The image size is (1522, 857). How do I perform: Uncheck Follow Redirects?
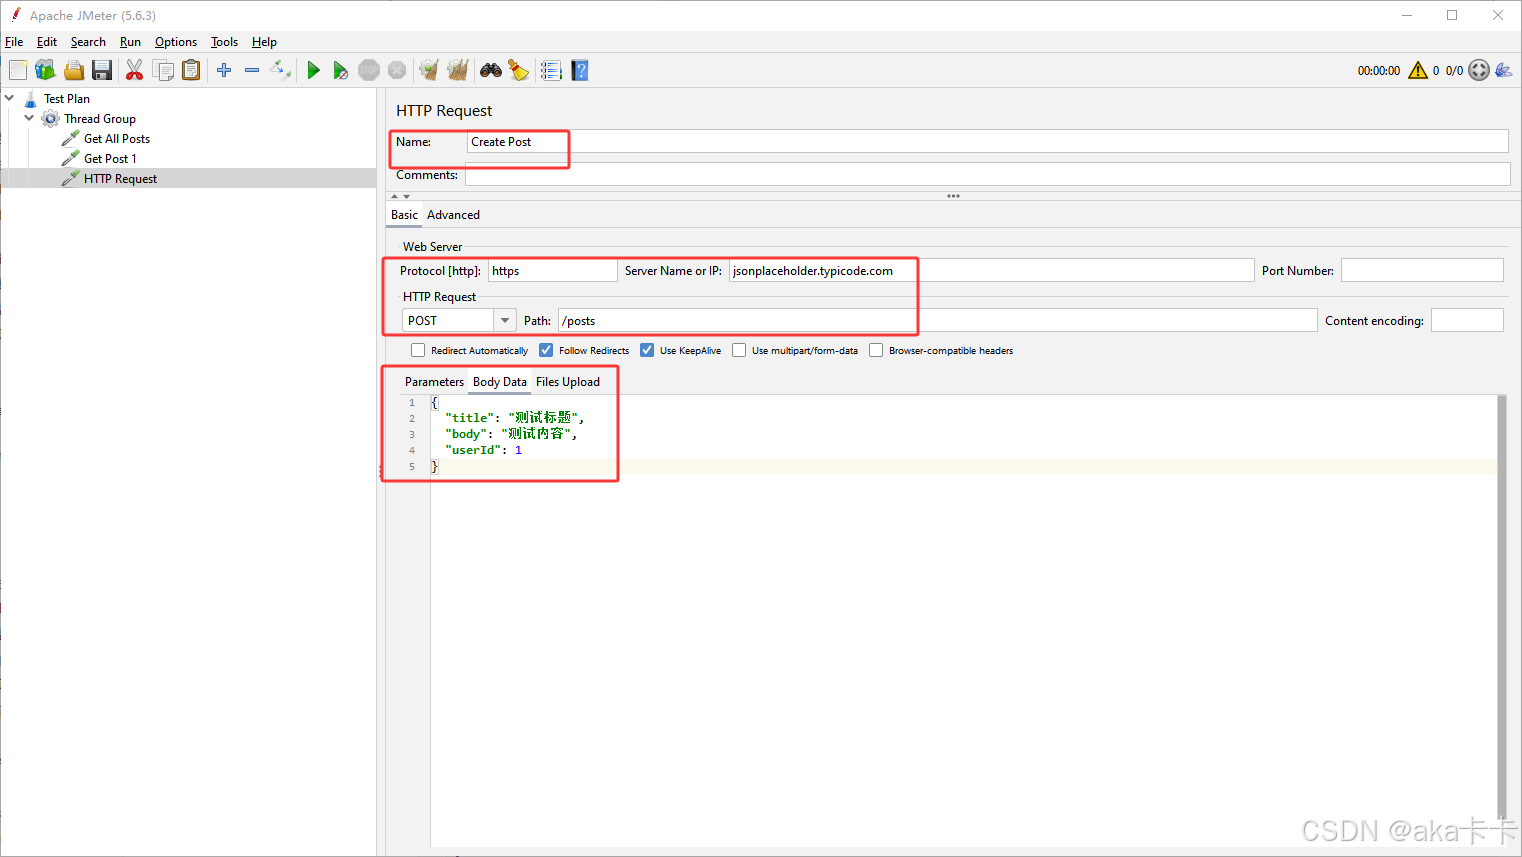546,350
